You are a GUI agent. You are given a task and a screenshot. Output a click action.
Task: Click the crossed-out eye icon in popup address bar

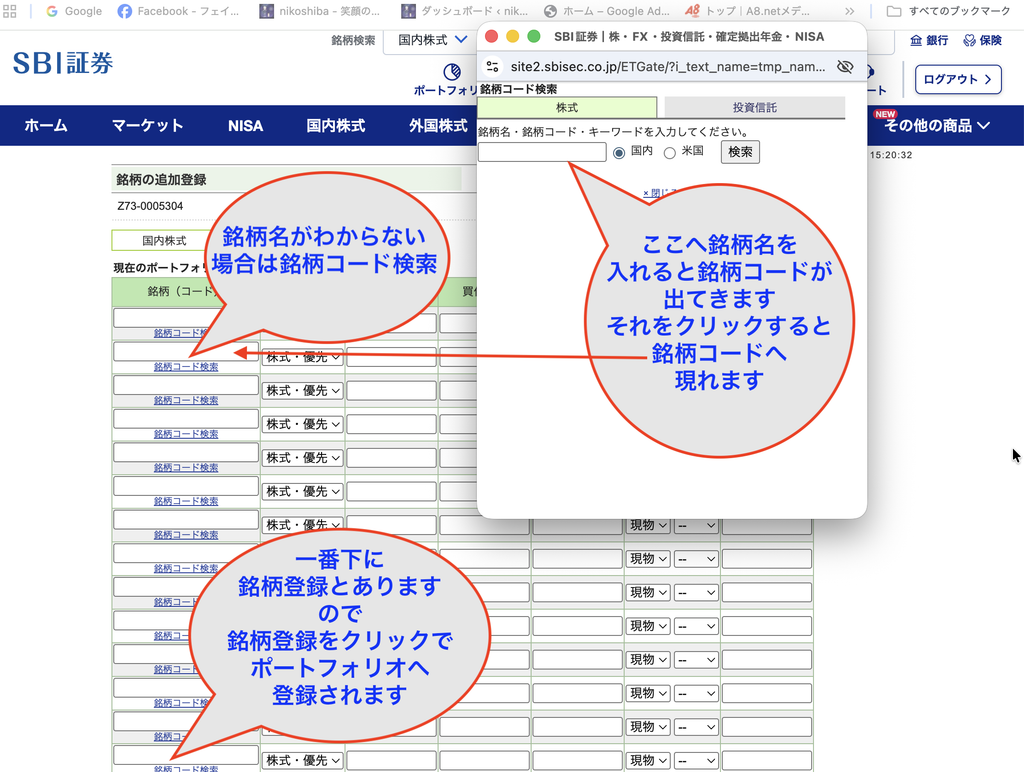click(x=845, y=67)
